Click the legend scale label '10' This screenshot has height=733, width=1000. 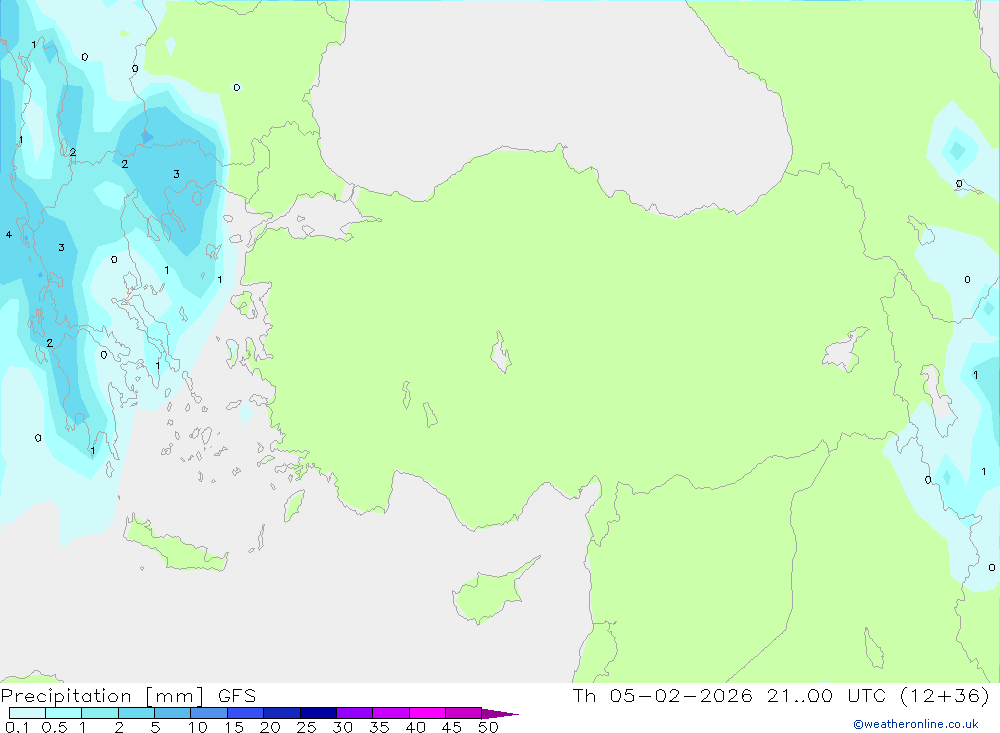pos(198,727)
